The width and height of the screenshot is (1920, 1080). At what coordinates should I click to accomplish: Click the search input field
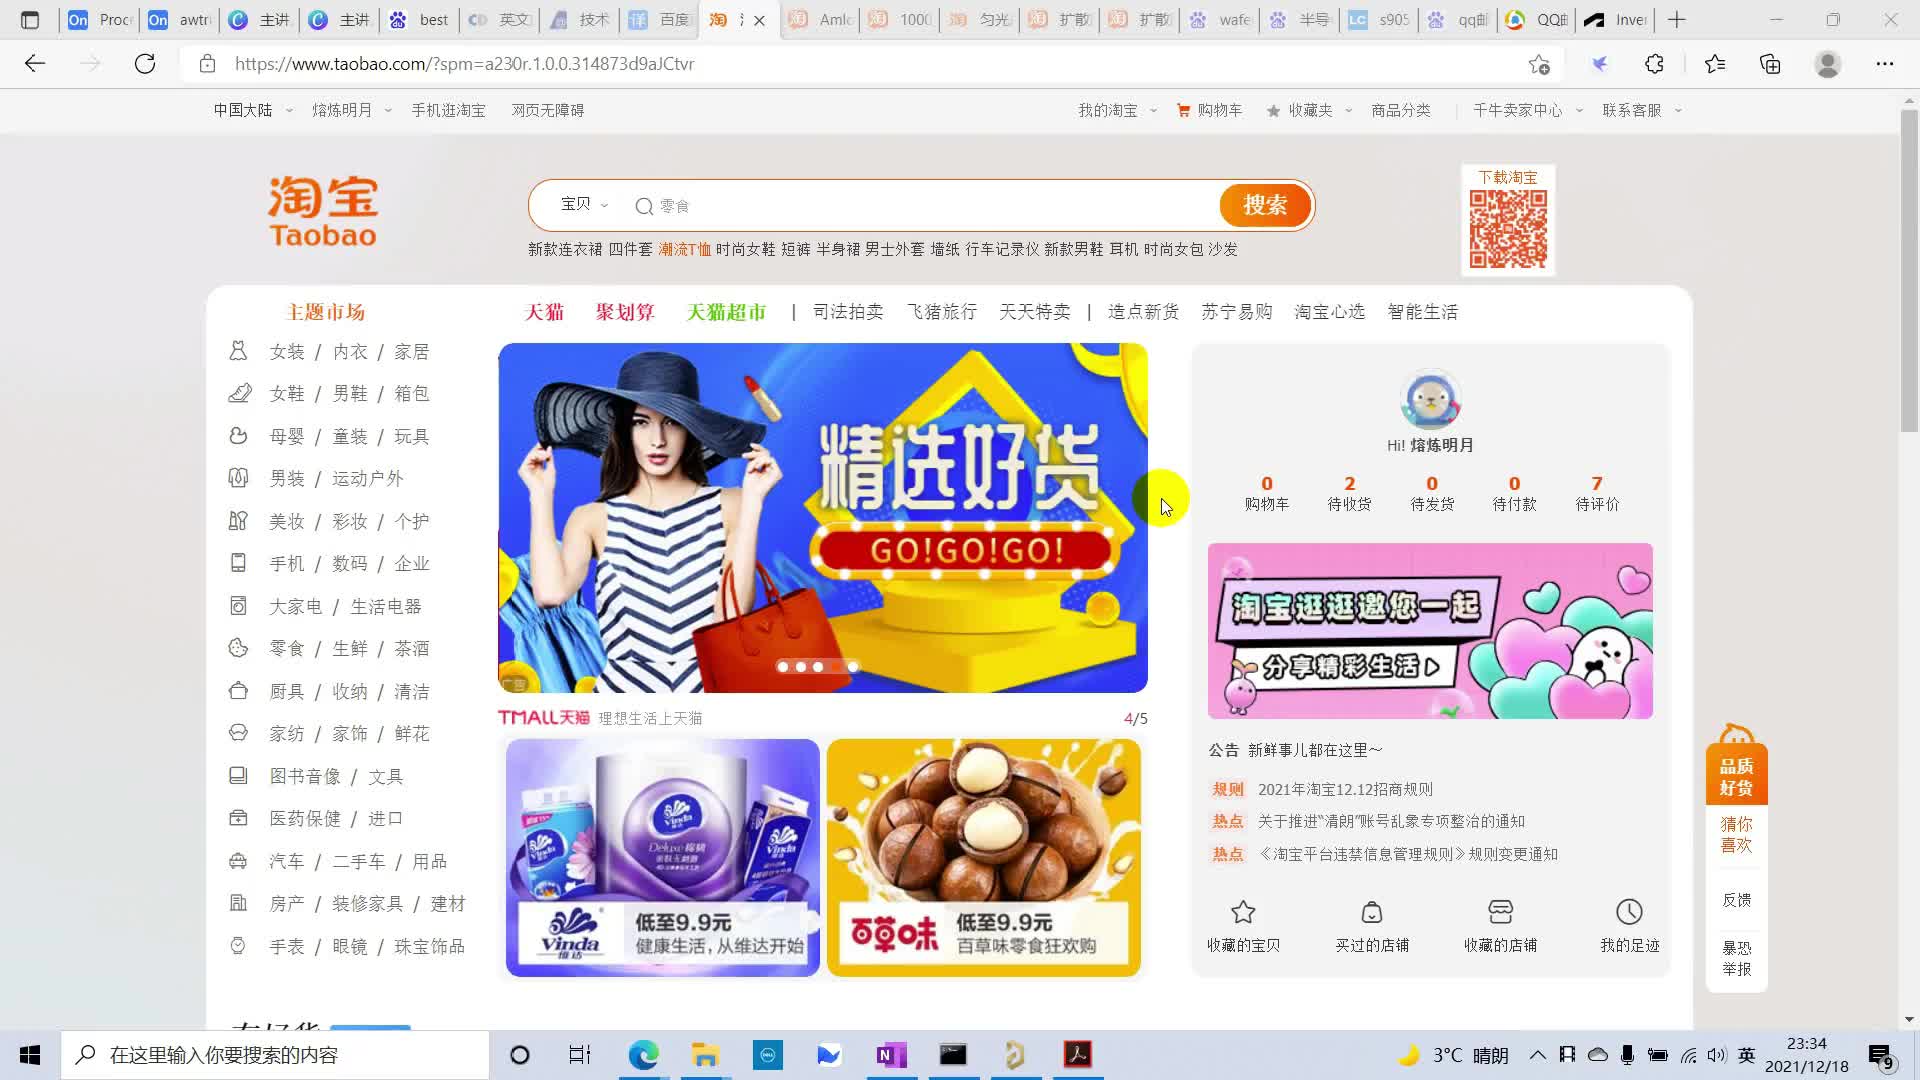click(x=925, y=205)
